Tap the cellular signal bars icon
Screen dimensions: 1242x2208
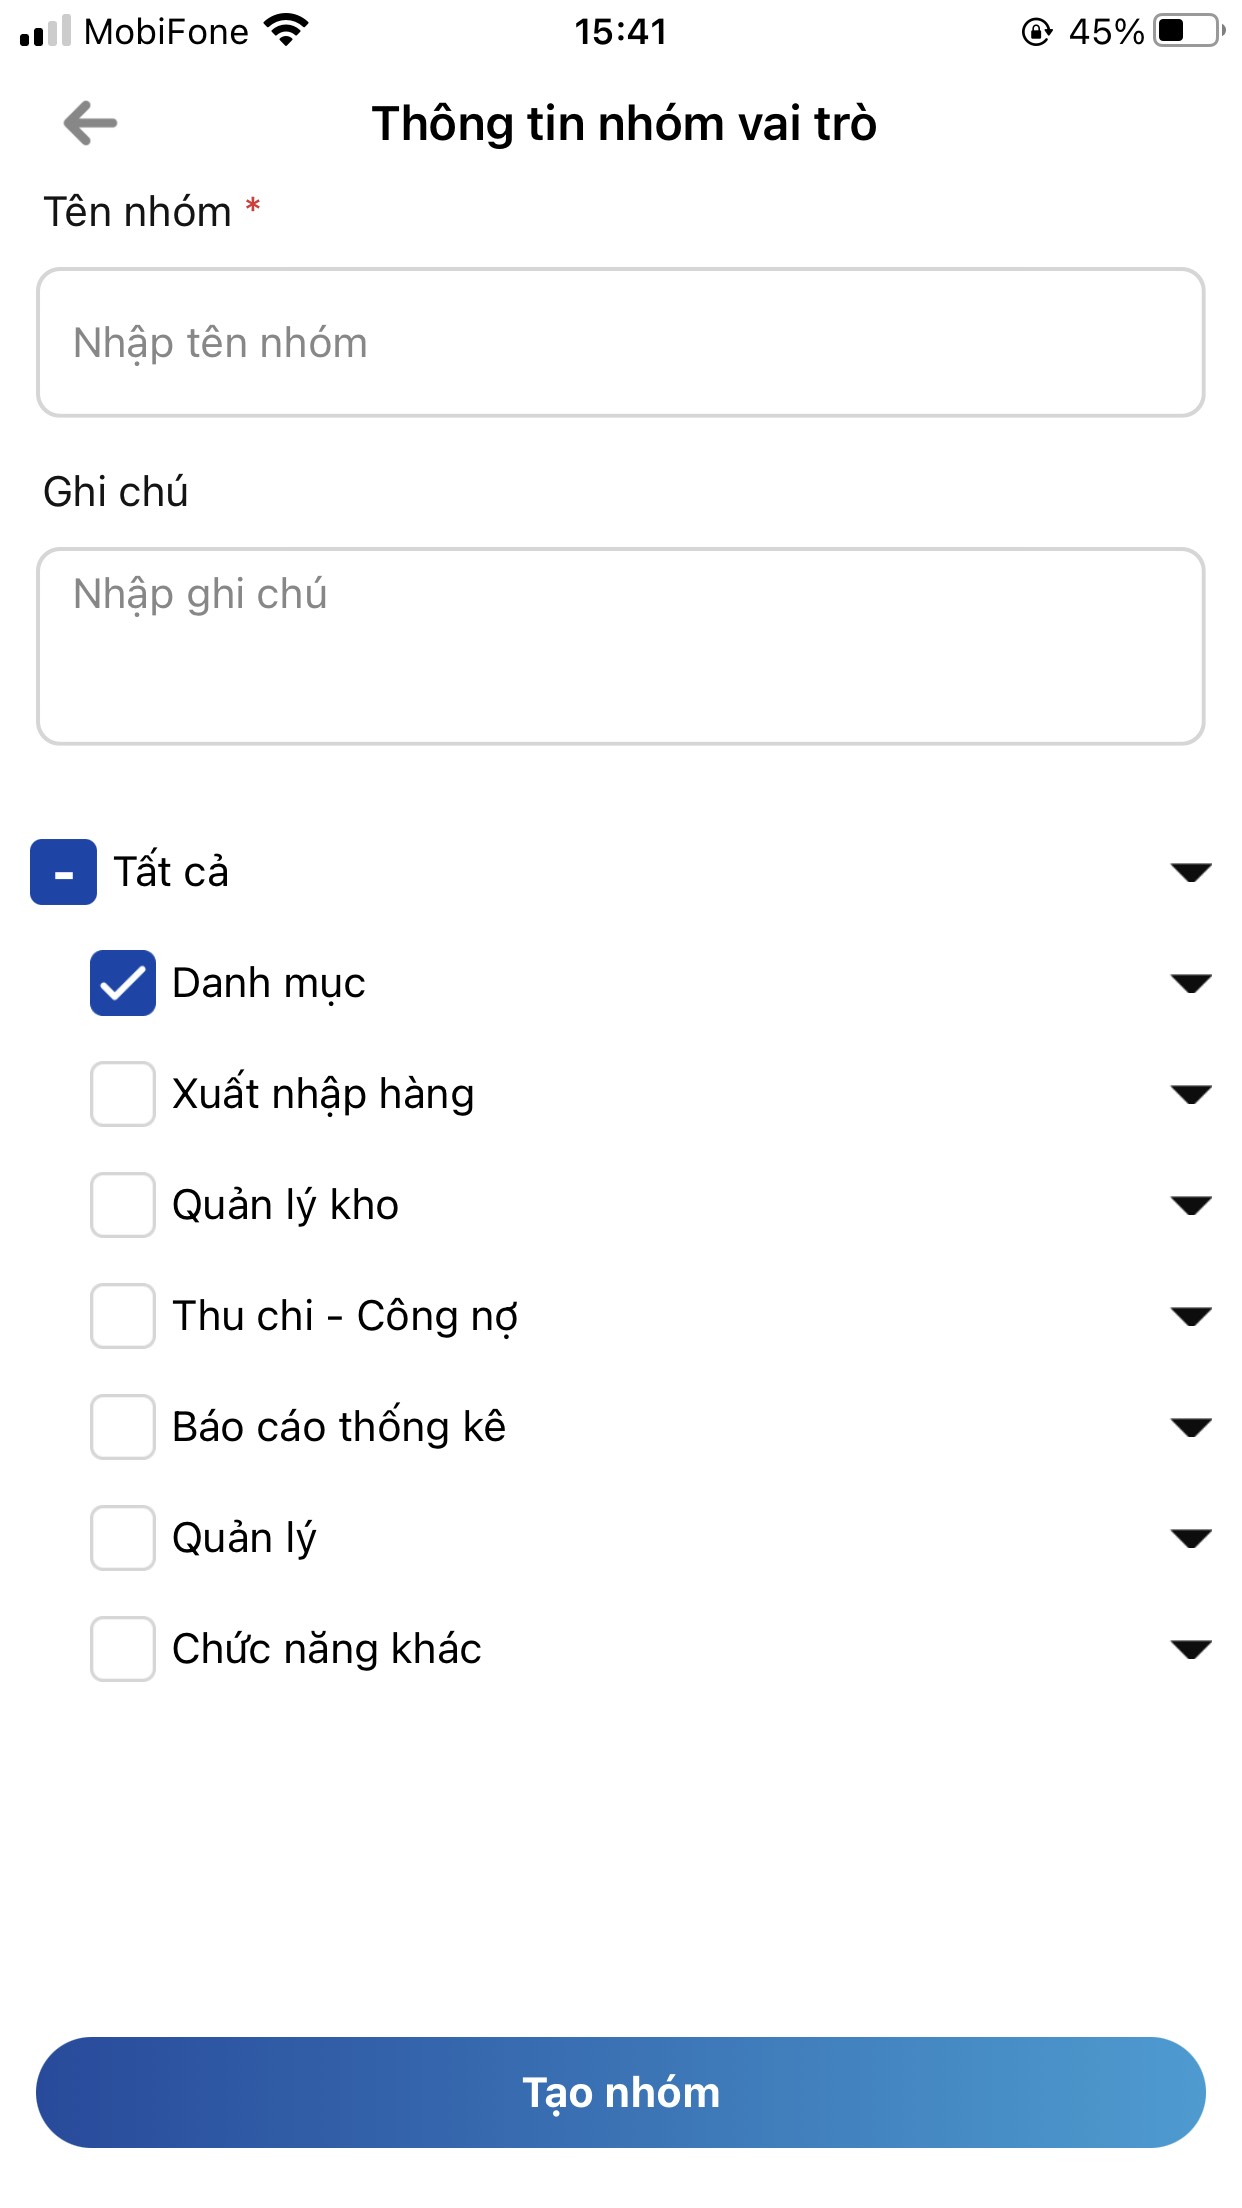45,31
